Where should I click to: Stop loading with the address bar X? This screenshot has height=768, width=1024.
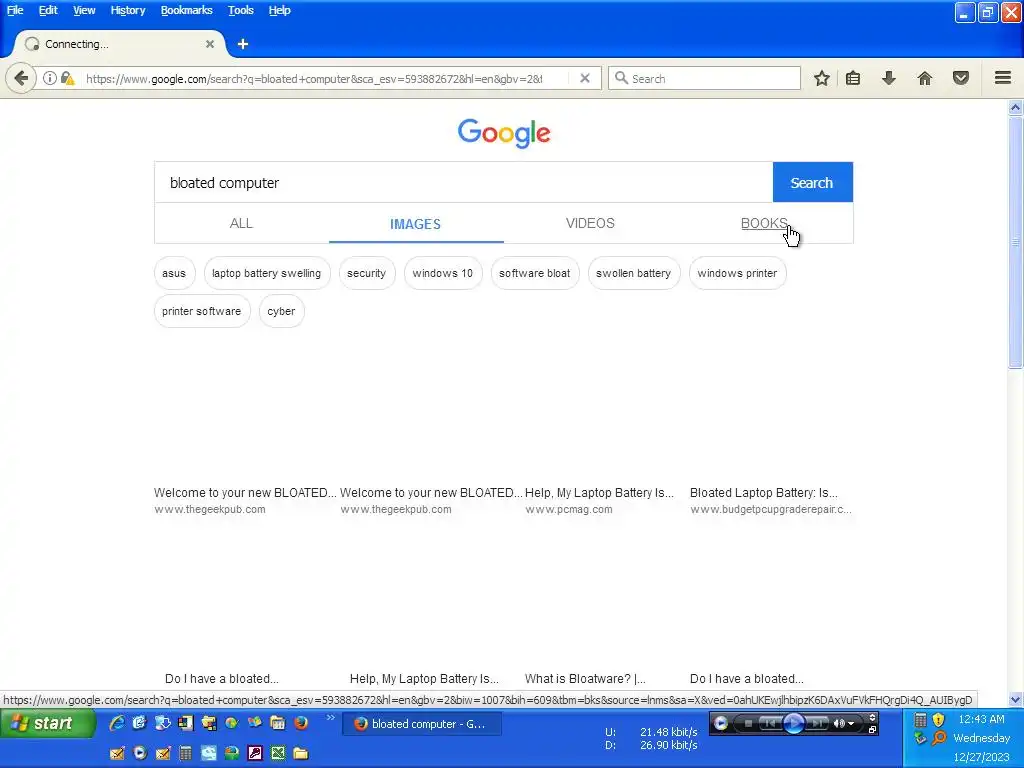coord(585,78)
